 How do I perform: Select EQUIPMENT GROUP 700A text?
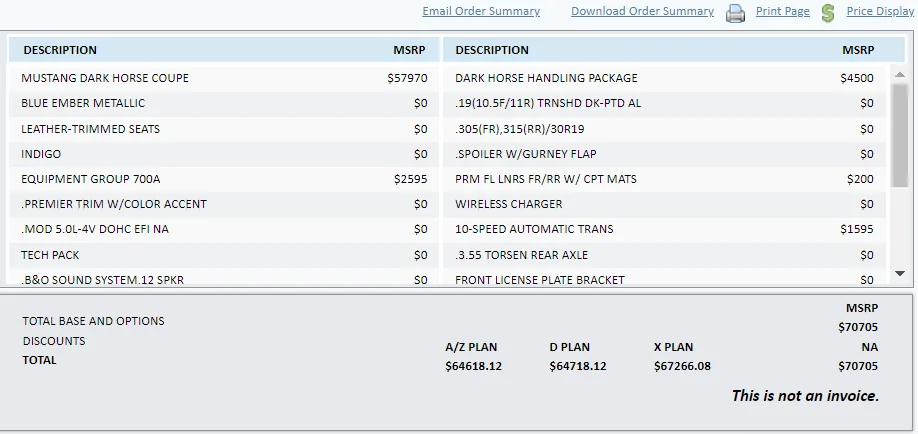point(90,179)
